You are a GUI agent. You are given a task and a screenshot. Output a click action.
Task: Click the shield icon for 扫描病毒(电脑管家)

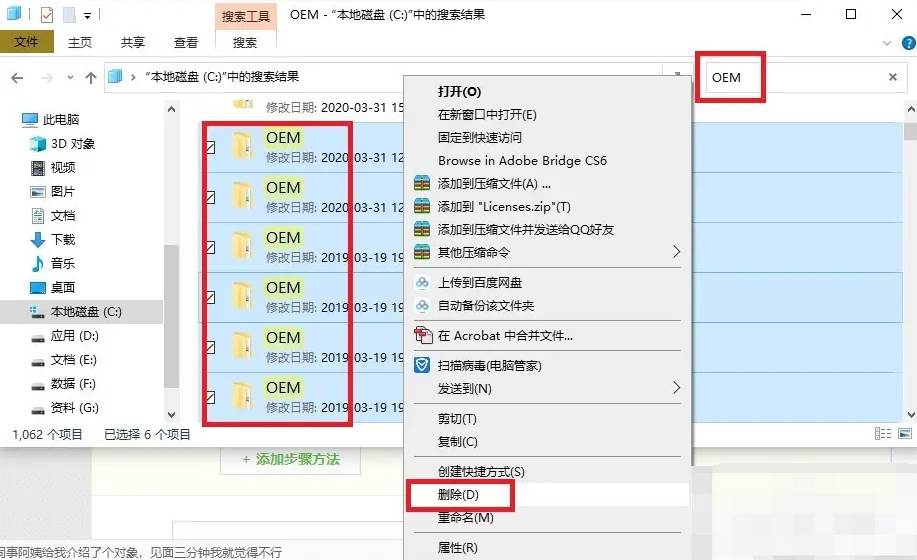(x=422, y=365)
